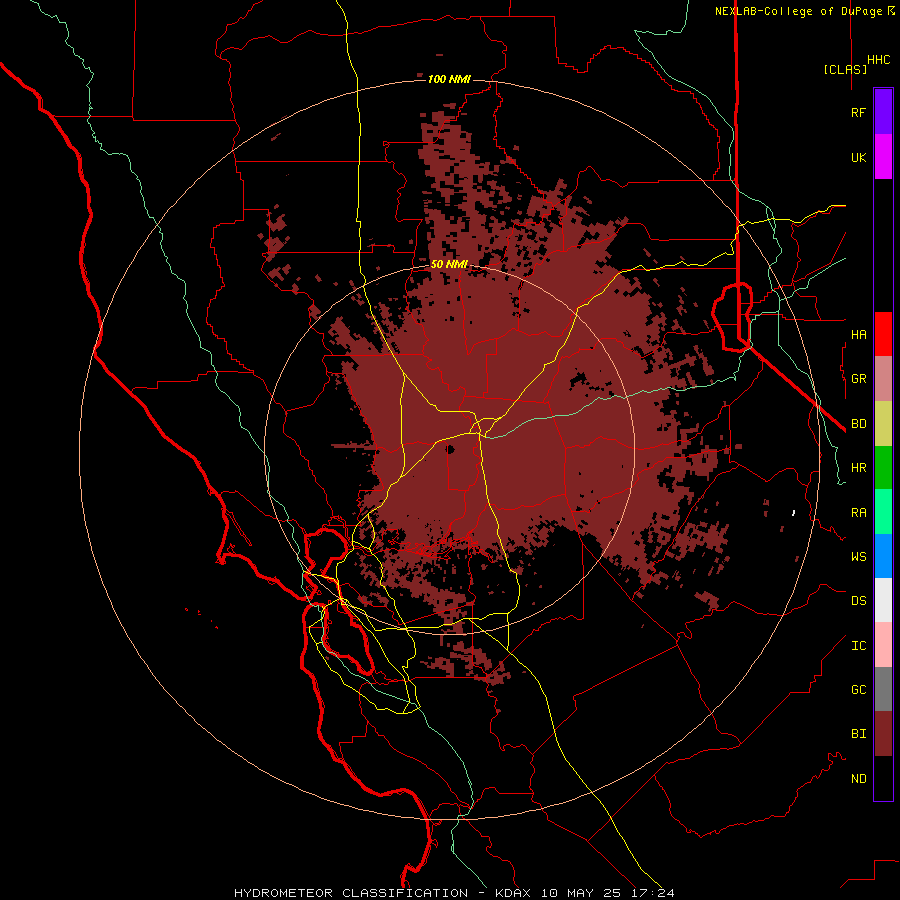The image size is (900, 900).
Task: Click the UK legend label
Action: [858, 158]
